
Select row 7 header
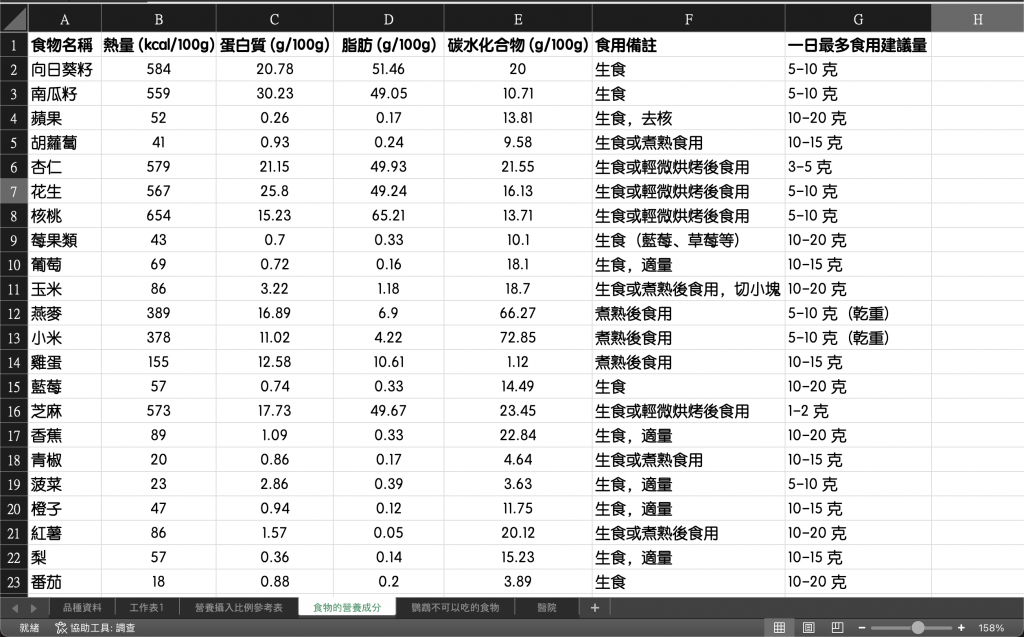coord(14,191)
